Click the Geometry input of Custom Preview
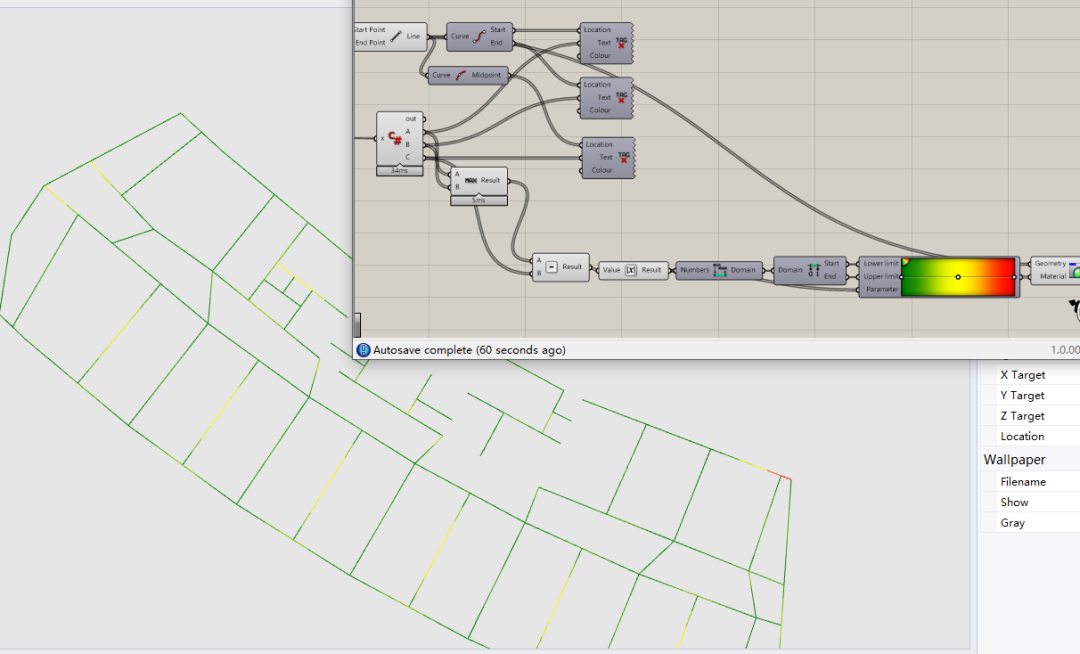Image resolution: width=1080 pixels, height=654 pixels. tap(1050, 263)
